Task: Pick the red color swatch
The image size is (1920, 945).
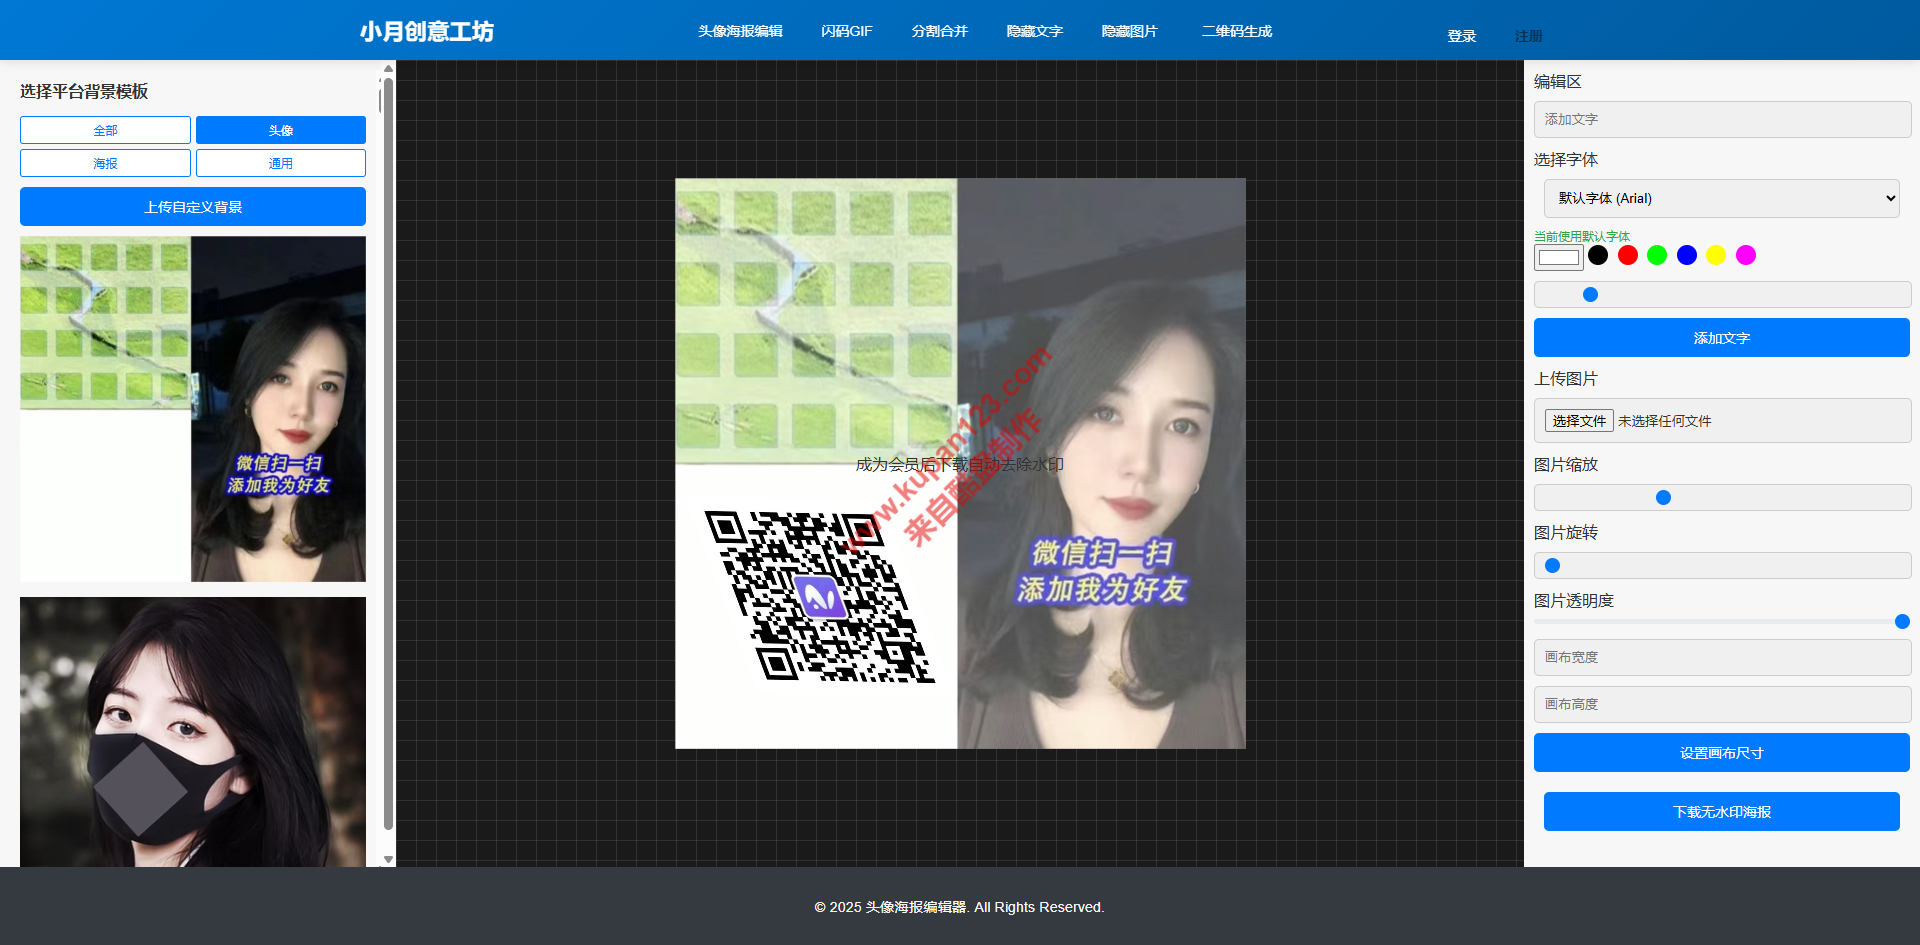Action: pyautogui.click(x=1628, y=255)
